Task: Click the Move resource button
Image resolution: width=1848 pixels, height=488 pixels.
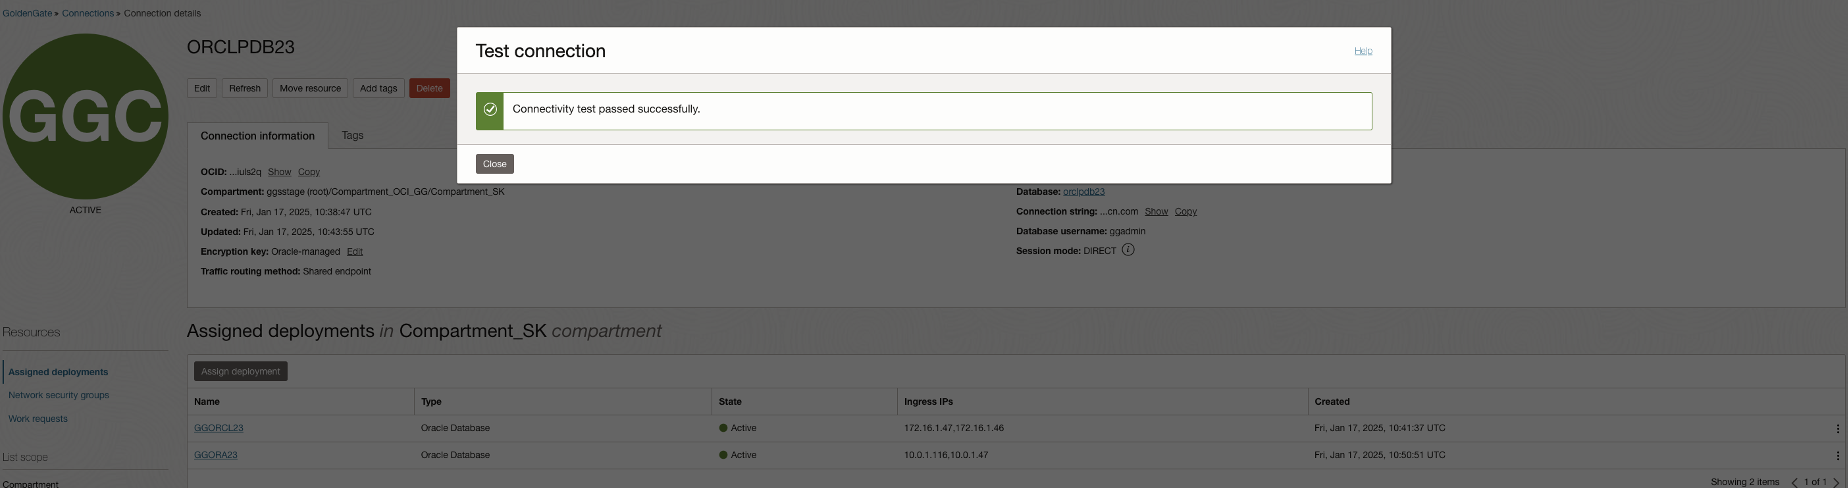Action: (x=310, y=88)
